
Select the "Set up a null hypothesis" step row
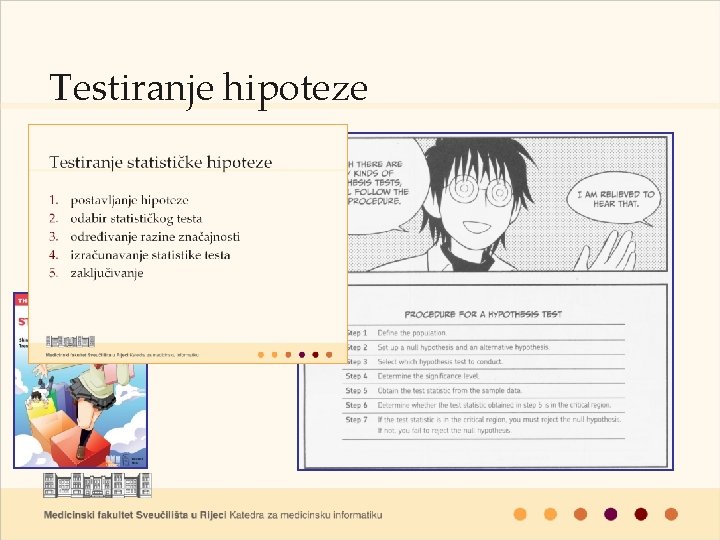(x=485, y=348)
